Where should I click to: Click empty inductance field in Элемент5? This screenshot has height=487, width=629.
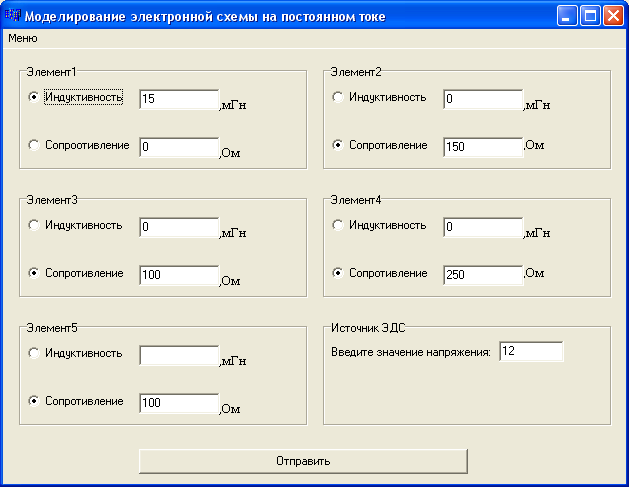point(179,355)
